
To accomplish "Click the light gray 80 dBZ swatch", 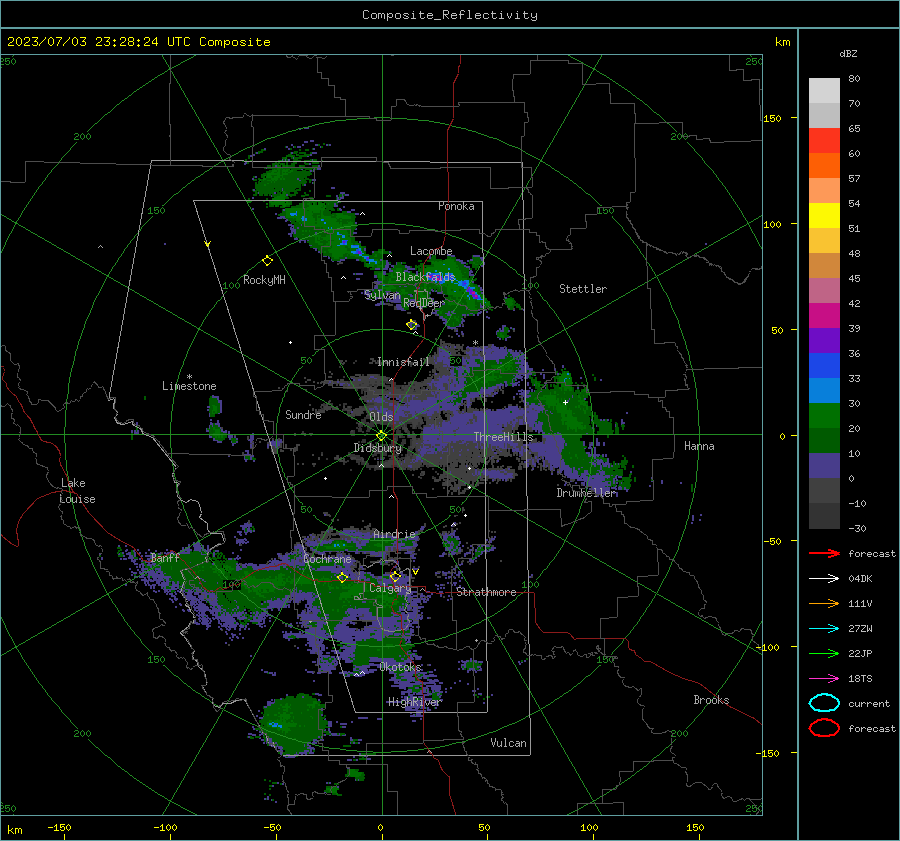I will coord(824,90).
